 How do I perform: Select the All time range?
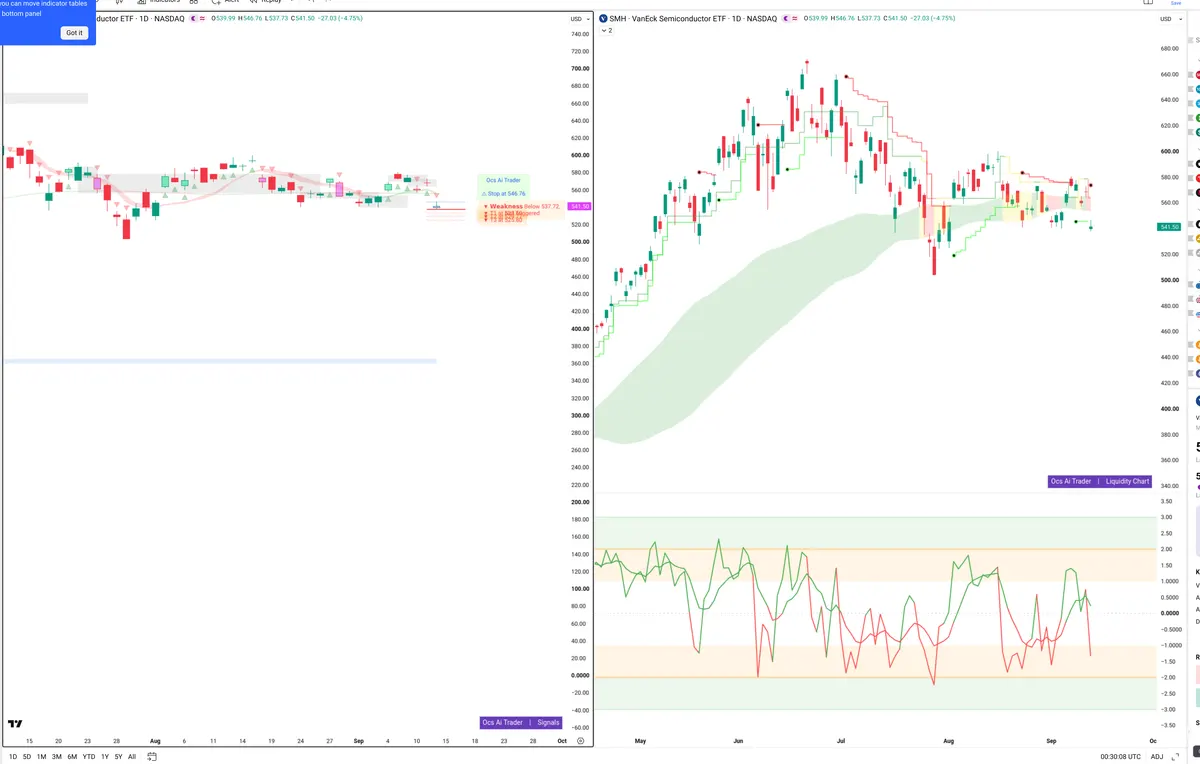132,757
